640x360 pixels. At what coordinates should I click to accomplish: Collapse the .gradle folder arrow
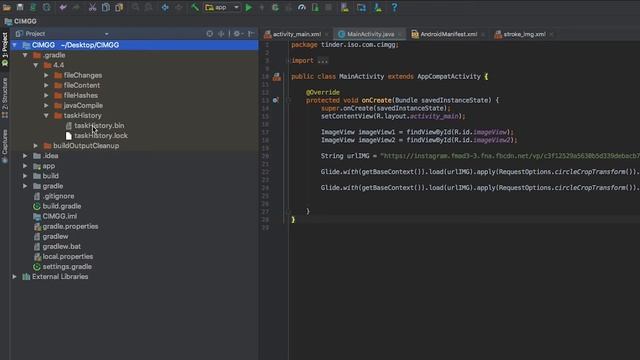pyautogui.click(x=25, y=55)
